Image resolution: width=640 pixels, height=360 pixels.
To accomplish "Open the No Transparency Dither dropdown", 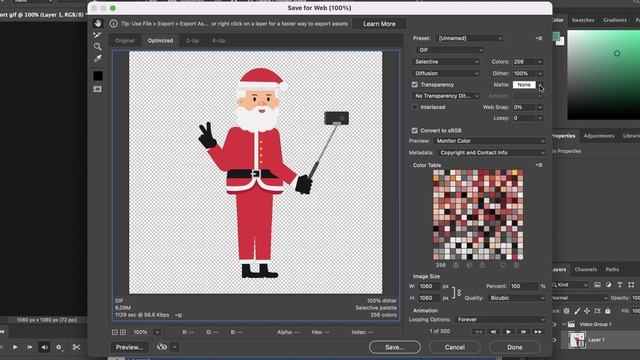I will (x=446, y=96).
